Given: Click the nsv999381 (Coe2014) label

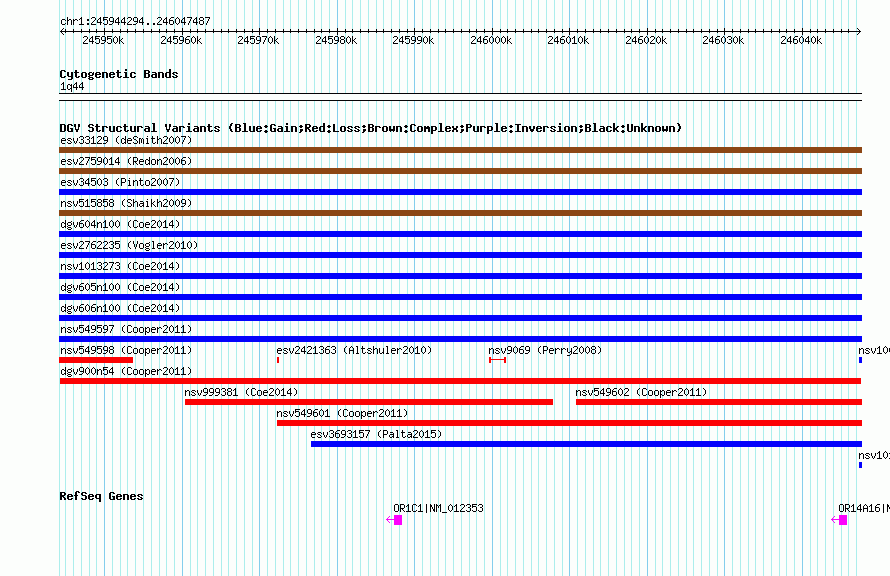Looking at the screenshot, I should point(241,392).
